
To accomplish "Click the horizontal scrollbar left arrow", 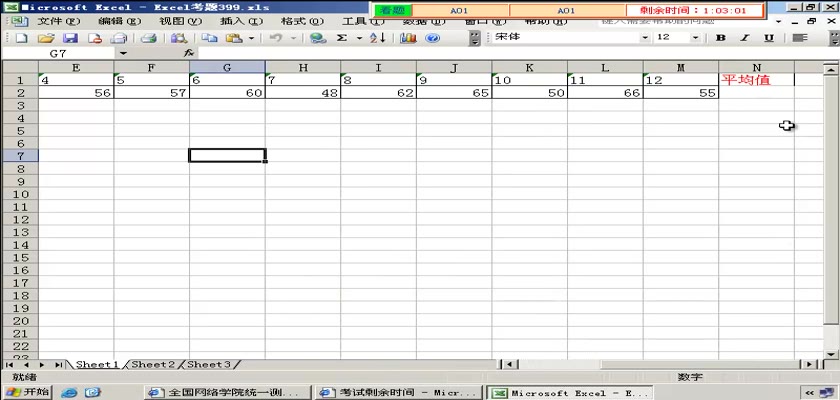I will pyautogui.click(x=508, y=365).
